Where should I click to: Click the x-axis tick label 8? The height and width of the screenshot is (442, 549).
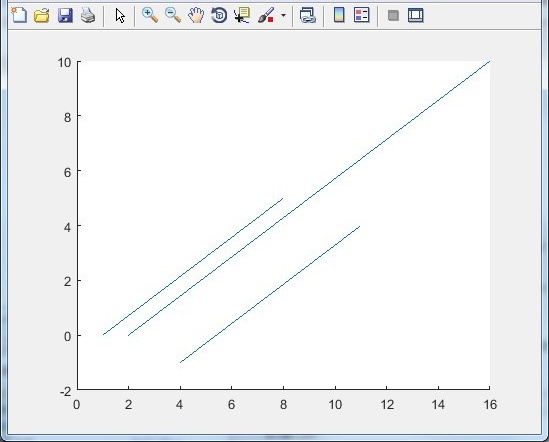pyautogui.click(x=283, y=405)
